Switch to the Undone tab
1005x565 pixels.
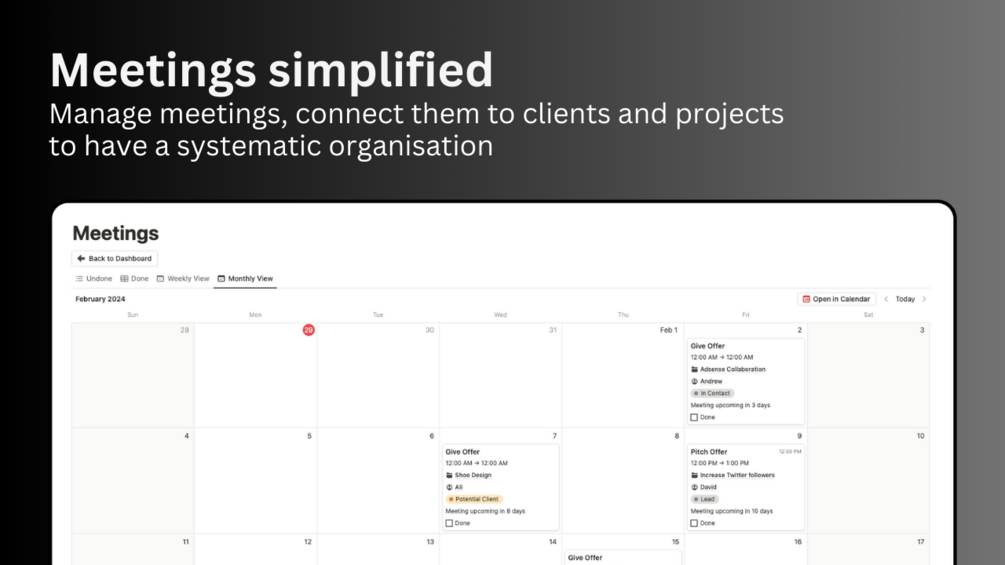pyautogui.click(x=94, y=279)
